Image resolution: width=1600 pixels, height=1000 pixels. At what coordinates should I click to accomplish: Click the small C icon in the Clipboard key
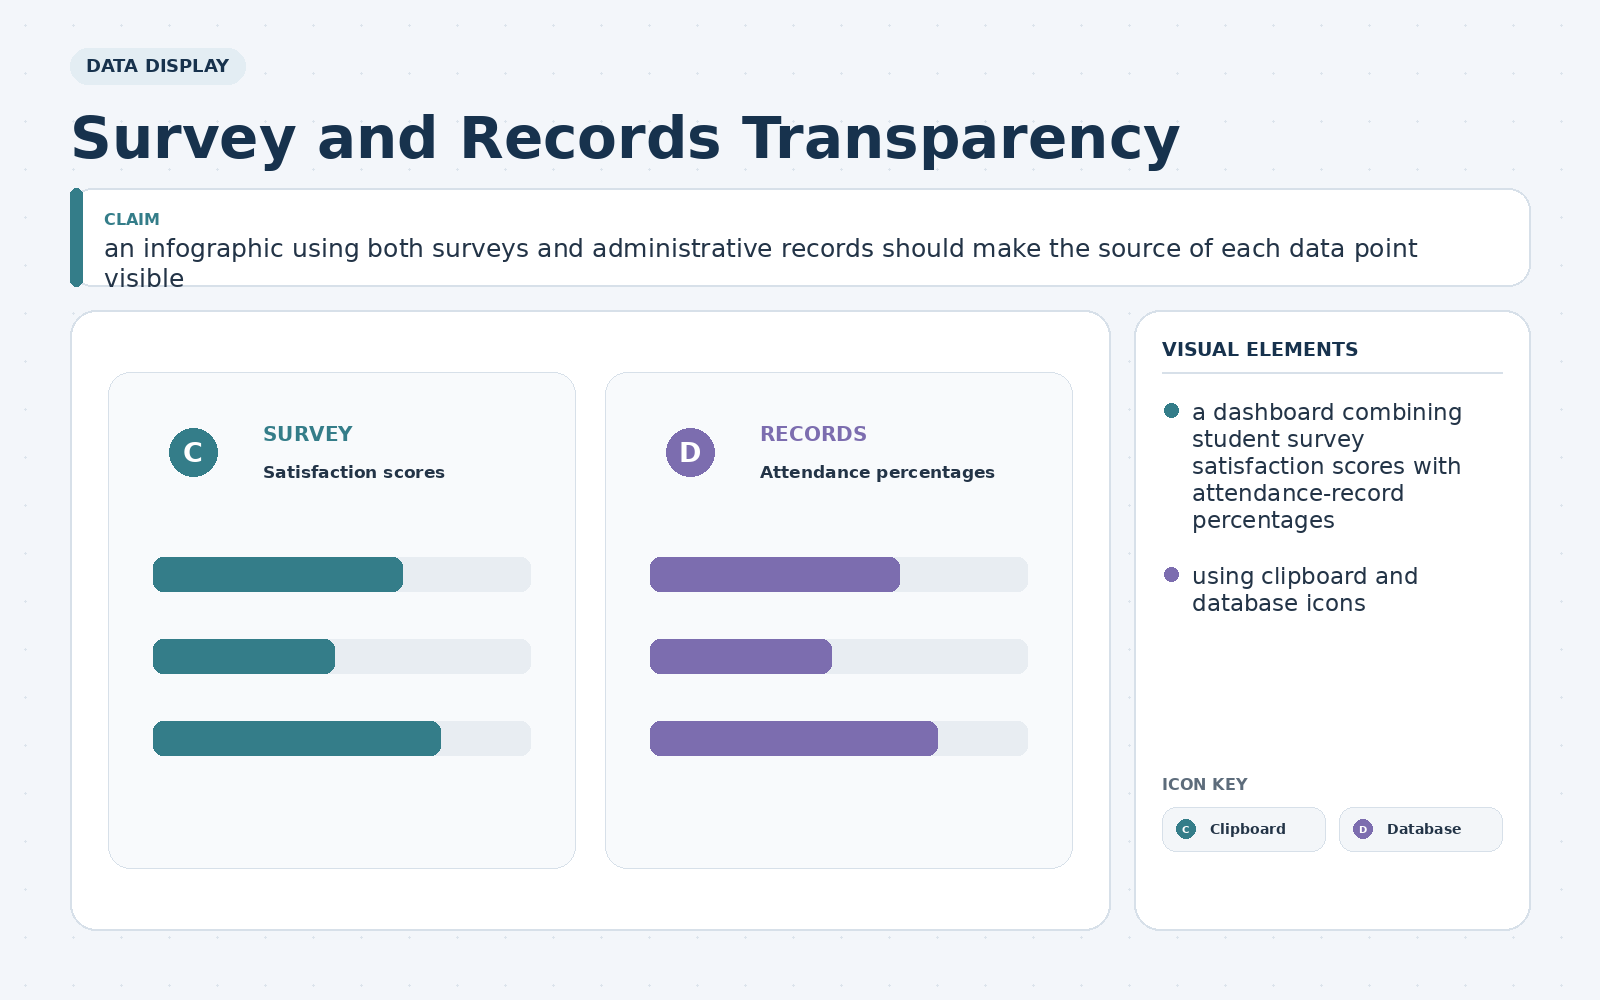(x=1186, y=829)
